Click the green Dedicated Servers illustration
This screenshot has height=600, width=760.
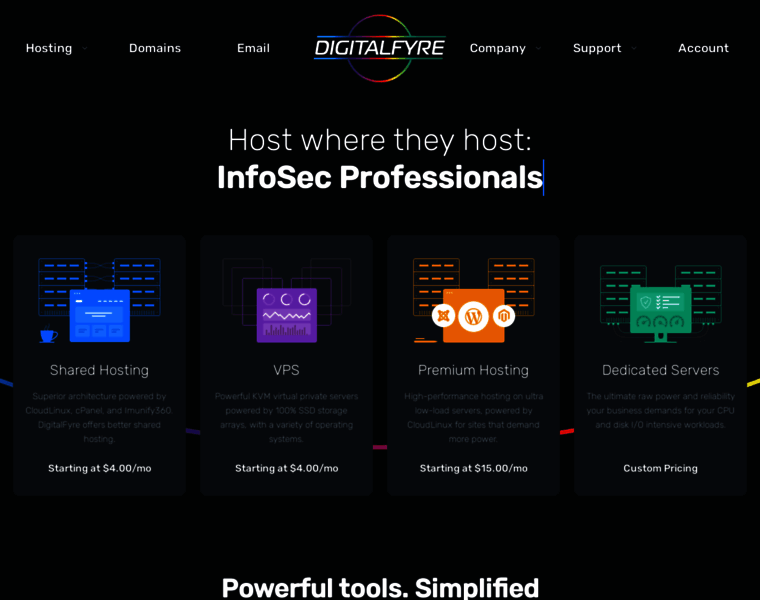click(x=661, y=303)
